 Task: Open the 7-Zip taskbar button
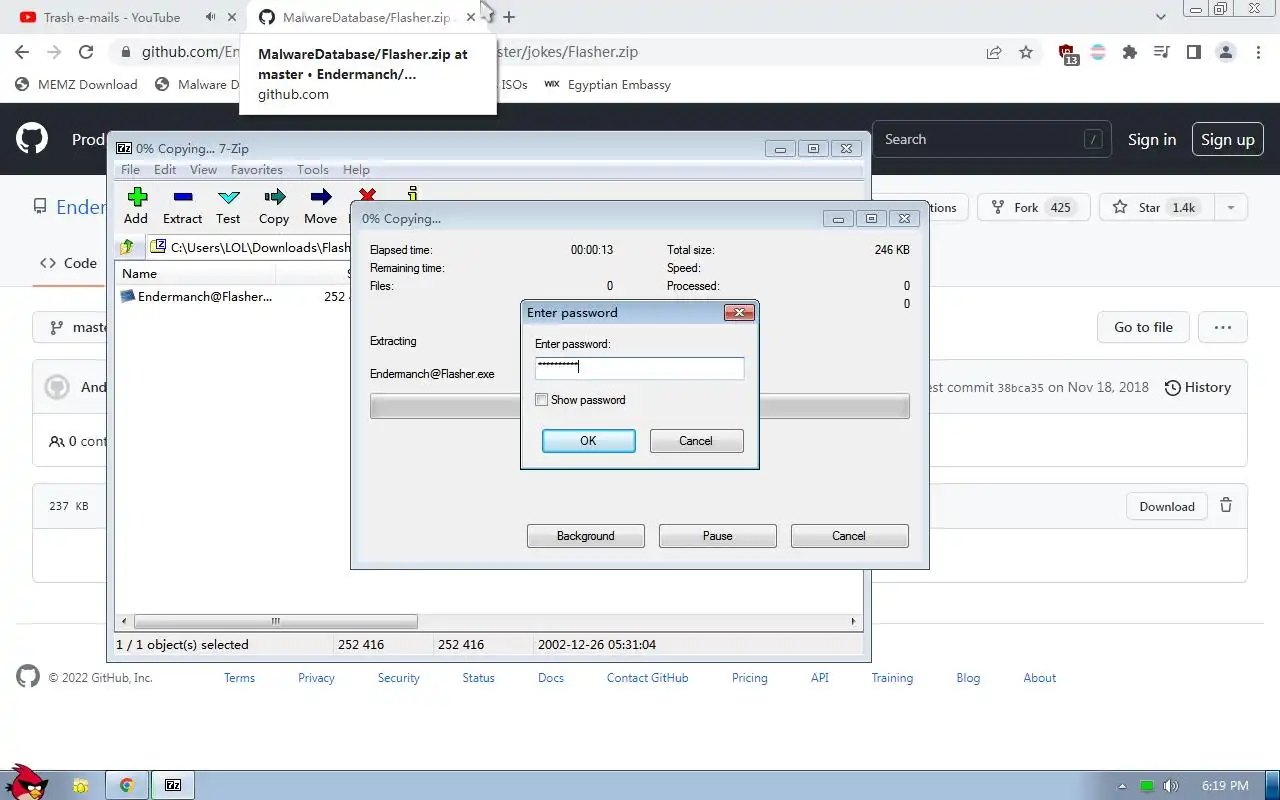[x=173, y=786]
